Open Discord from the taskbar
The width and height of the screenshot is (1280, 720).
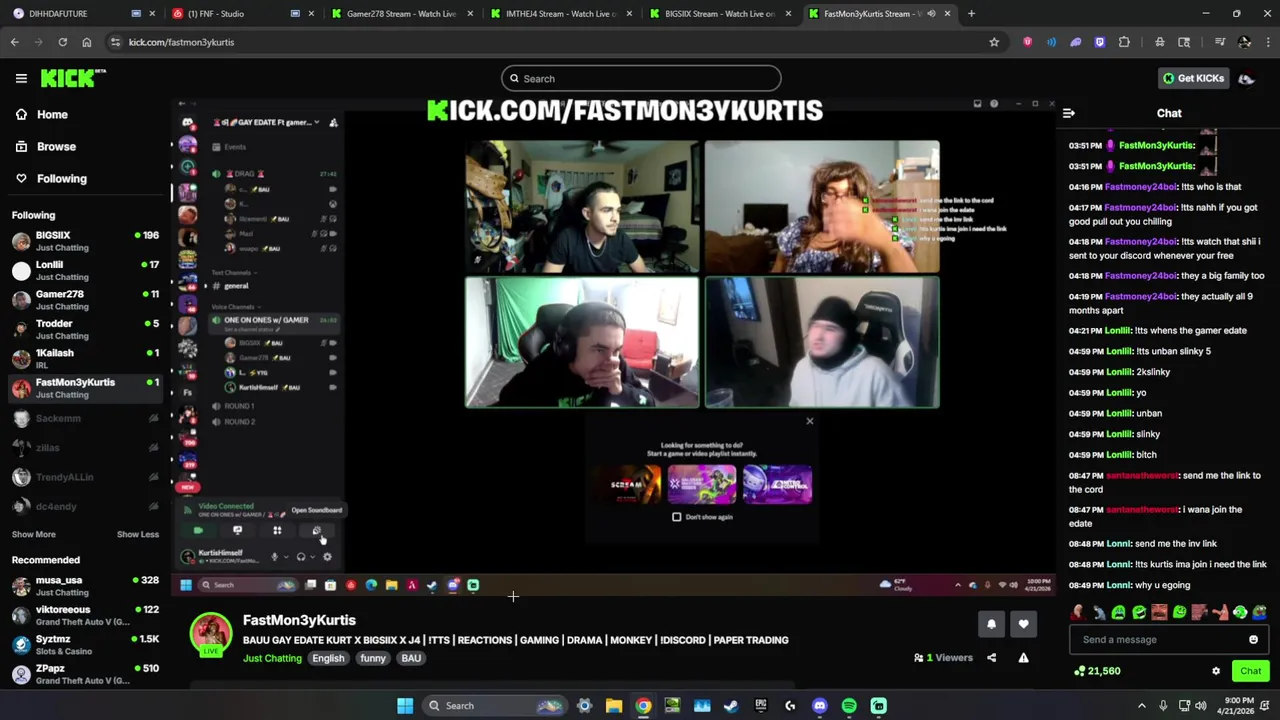tap(820, 706)
